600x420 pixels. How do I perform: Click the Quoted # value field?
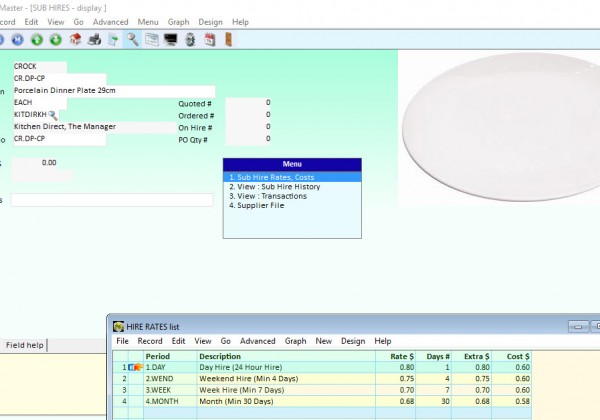(x=248, y=103)
